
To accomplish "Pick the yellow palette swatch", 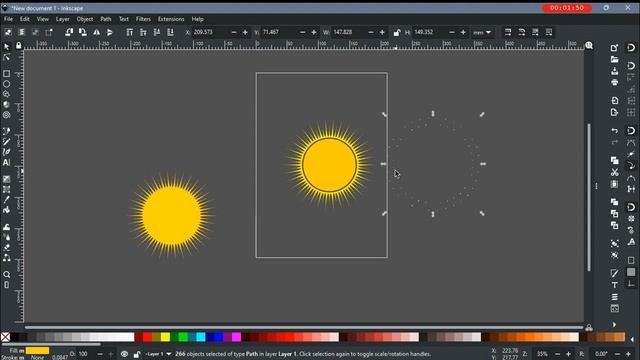I will pos(165,337).
